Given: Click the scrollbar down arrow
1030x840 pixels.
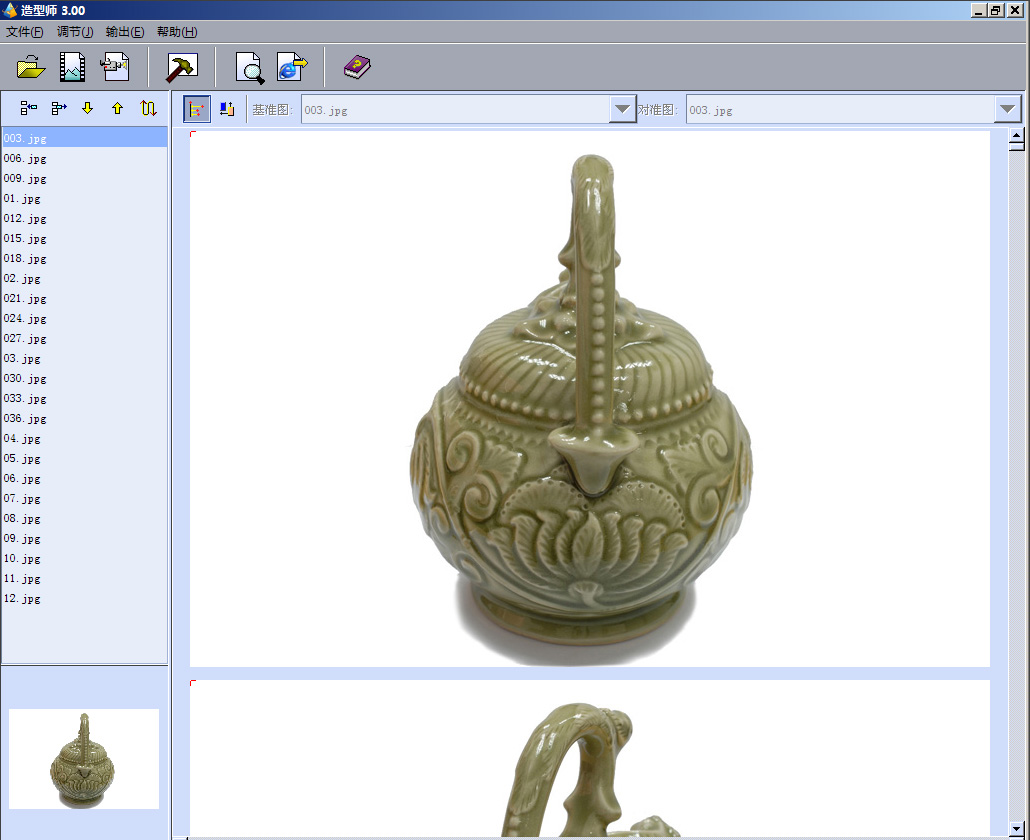Looking at the screenshot, I should point(1016,829).
